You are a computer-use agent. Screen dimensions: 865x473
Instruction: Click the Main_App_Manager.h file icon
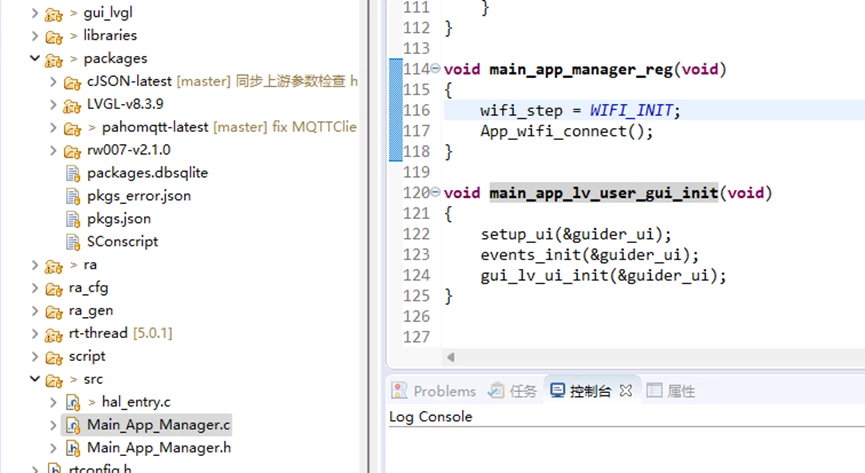click(x=73, y=449)
